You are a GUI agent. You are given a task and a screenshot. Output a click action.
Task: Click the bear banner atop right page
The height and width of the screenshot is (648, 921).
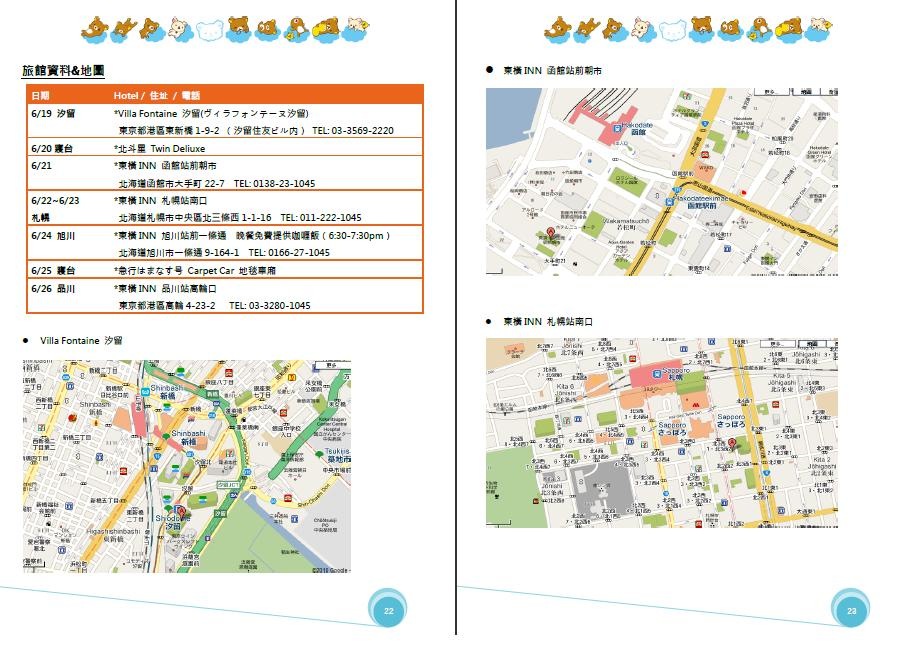pyautogui.click(x=688, y=30)
